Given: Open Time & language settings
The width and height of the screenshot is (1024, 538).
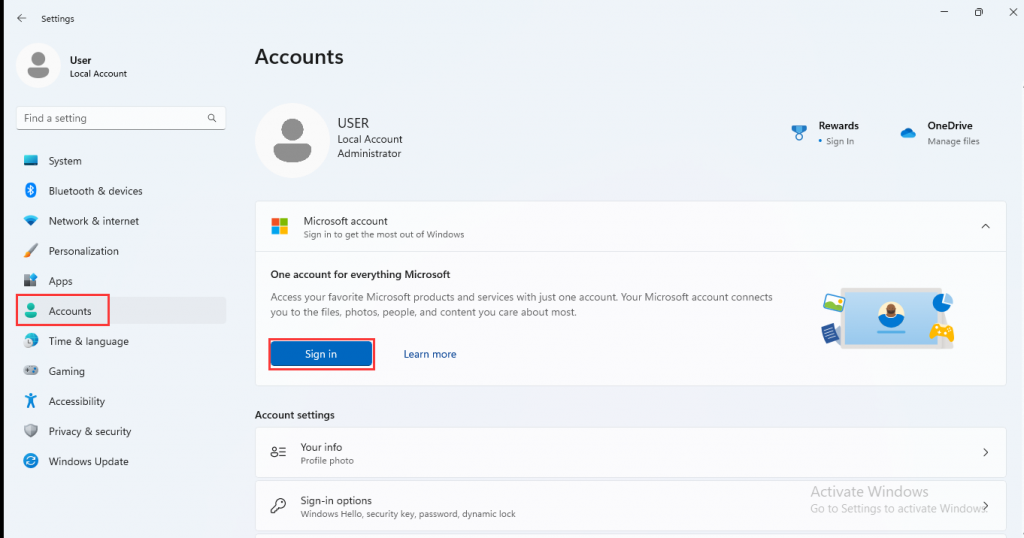Looking at the screenshot, I should pyautogui.click(x=121, y=341).
